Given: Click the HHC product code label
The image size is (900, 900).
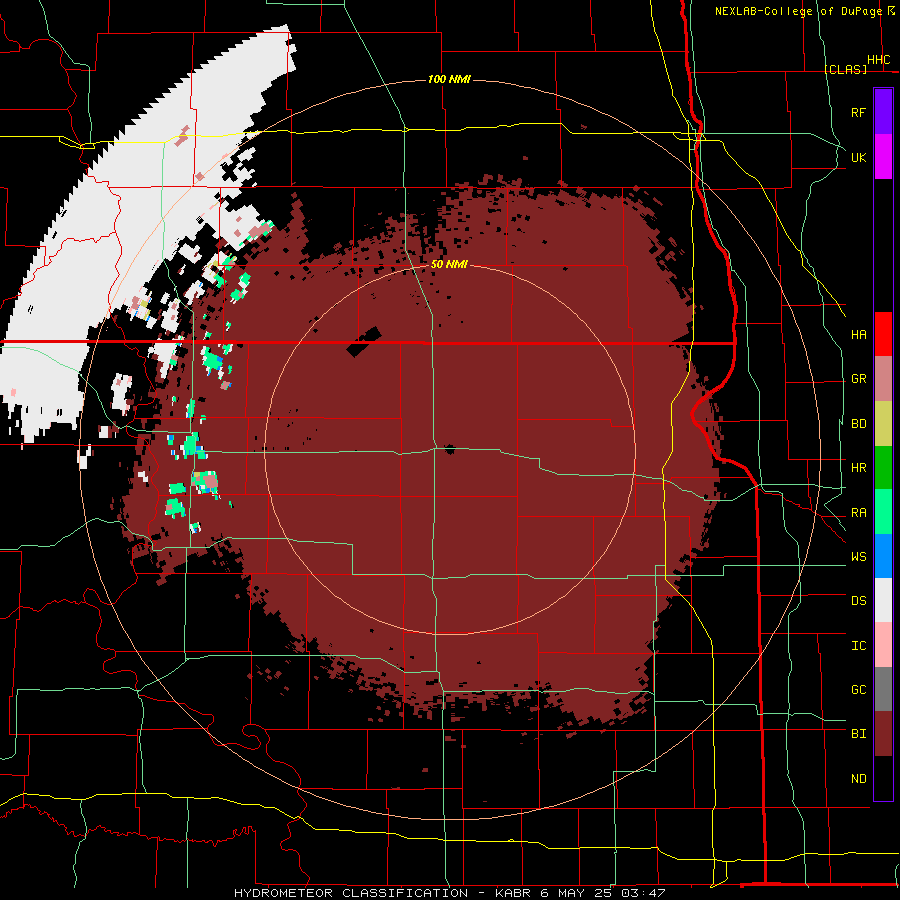Looking at the screenshot, I should pyautogui.click(x=878, y=60).
